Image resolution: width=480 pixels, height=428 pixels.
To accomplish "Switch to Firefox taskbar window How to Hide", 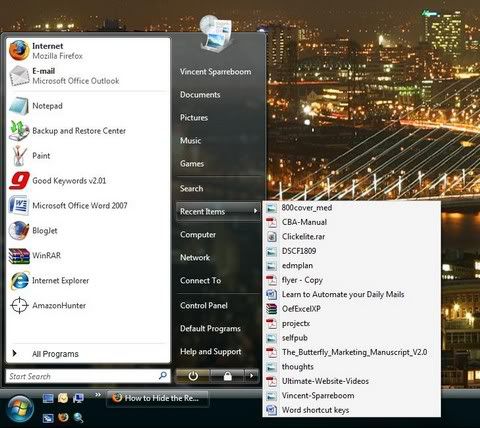I will pyautogui.click(x=157, y=398).
